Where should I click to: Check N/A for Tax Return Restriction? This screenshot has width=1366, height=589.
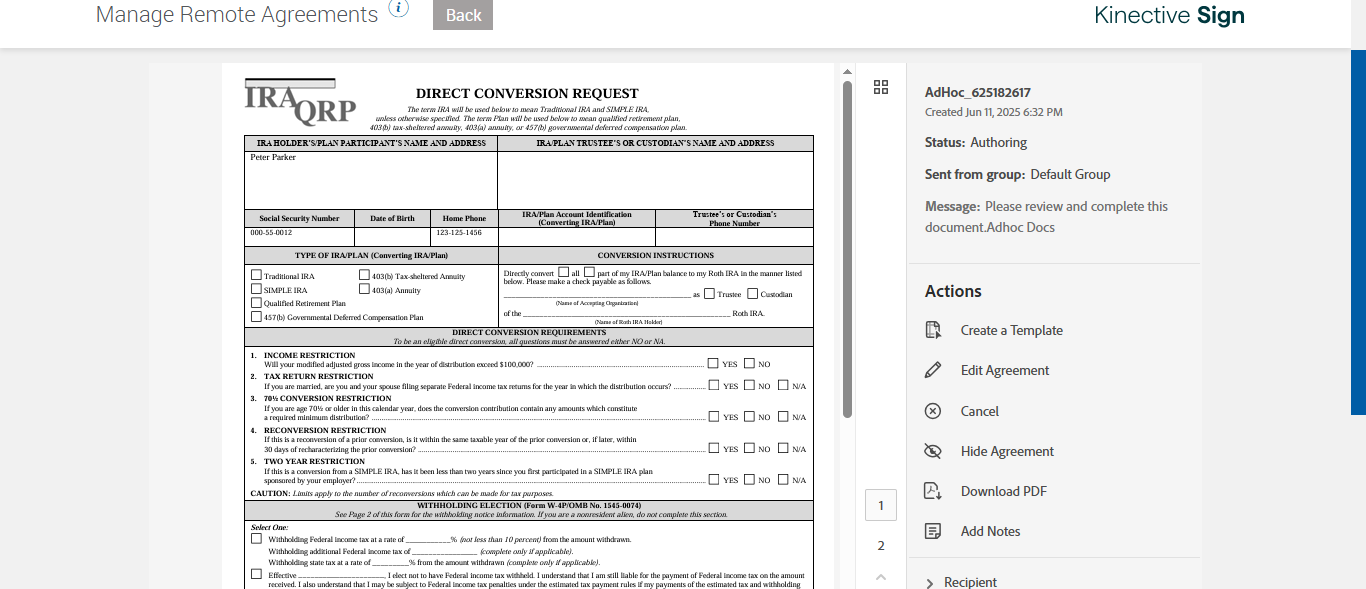click(x=783, y=385)
